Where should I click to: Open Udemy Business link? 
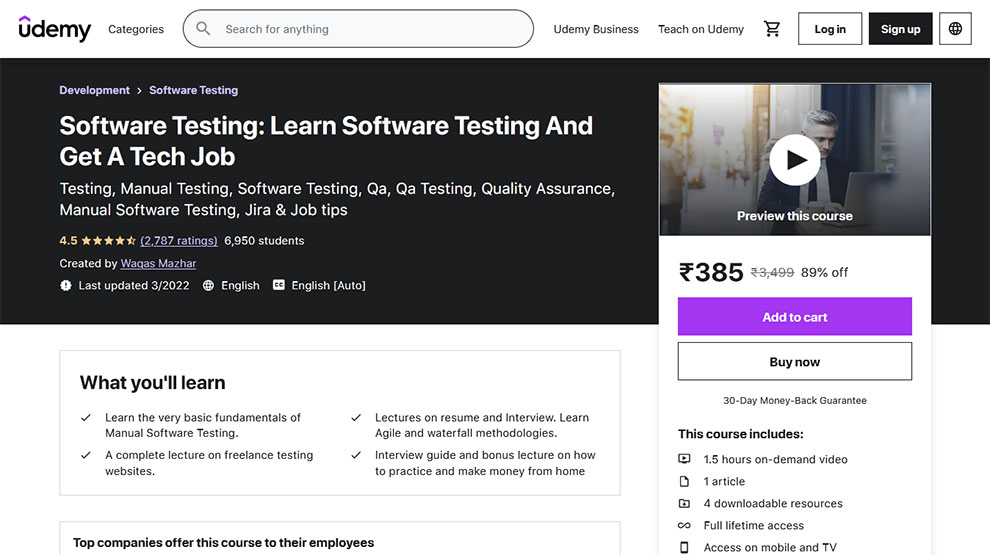(x=595, y=29)
